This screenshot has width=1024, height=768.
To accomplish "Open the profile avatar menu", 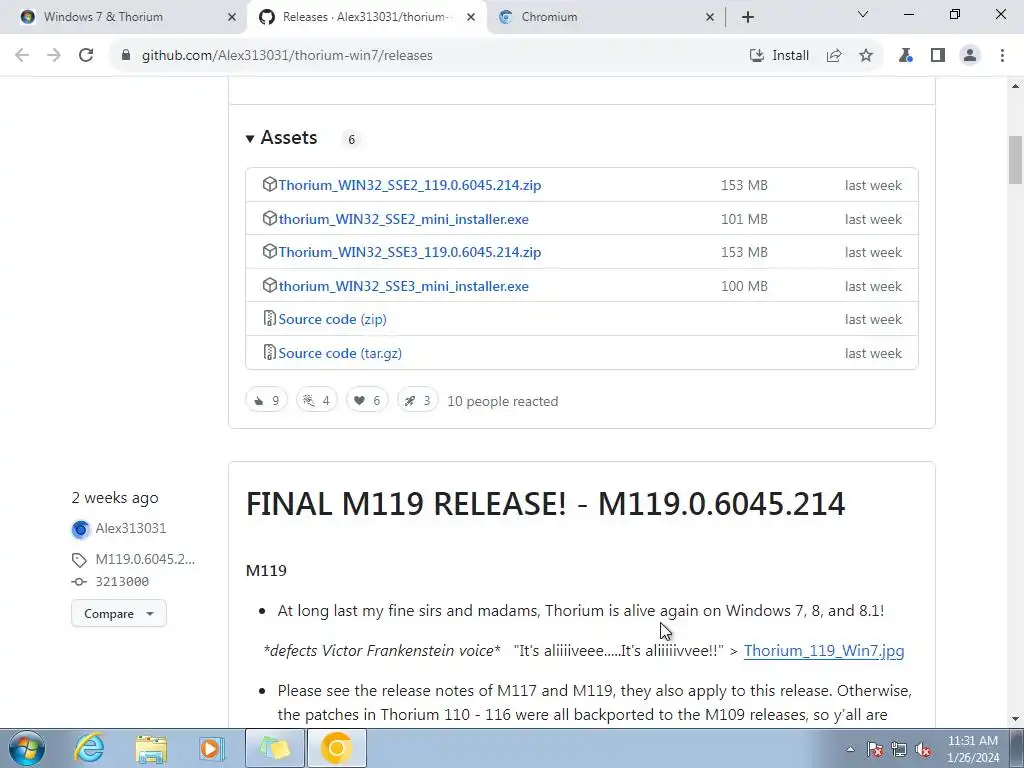I will 970,56.
